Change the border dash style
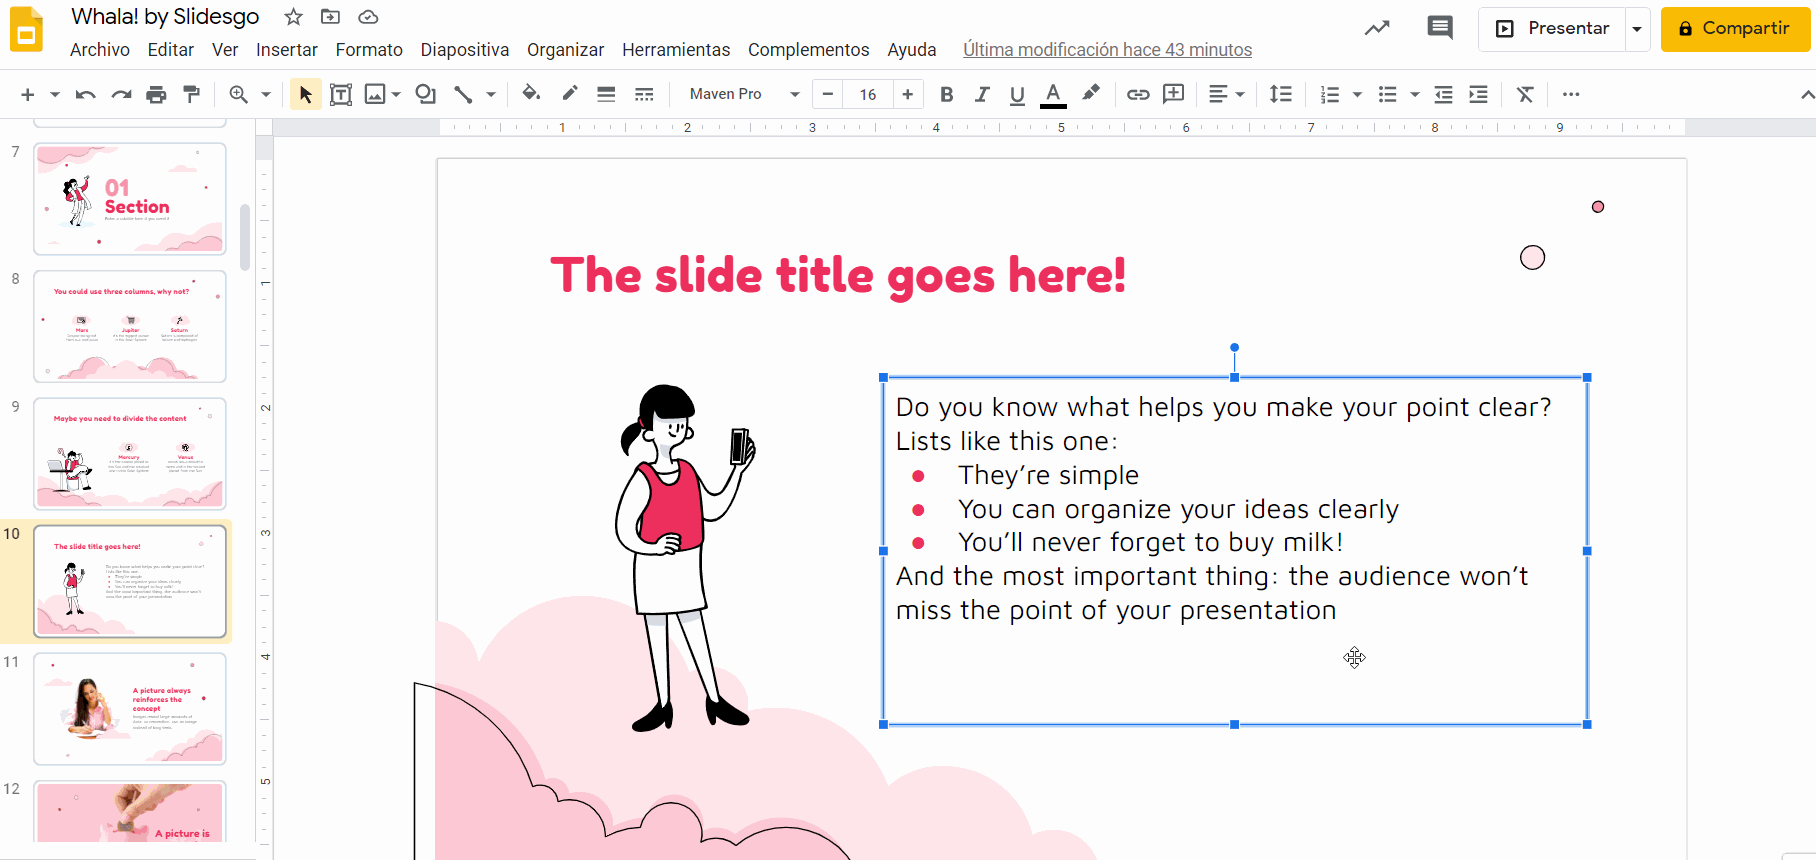This screenshot has width=1816, height=860. (644, 94)
